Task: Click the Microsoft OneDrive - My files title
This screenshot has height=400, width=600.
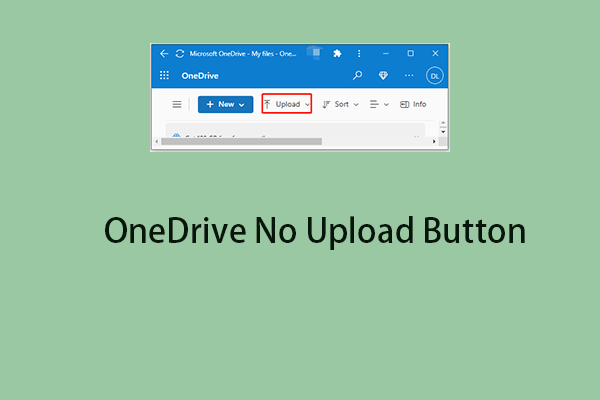Action: pos(243,54)
